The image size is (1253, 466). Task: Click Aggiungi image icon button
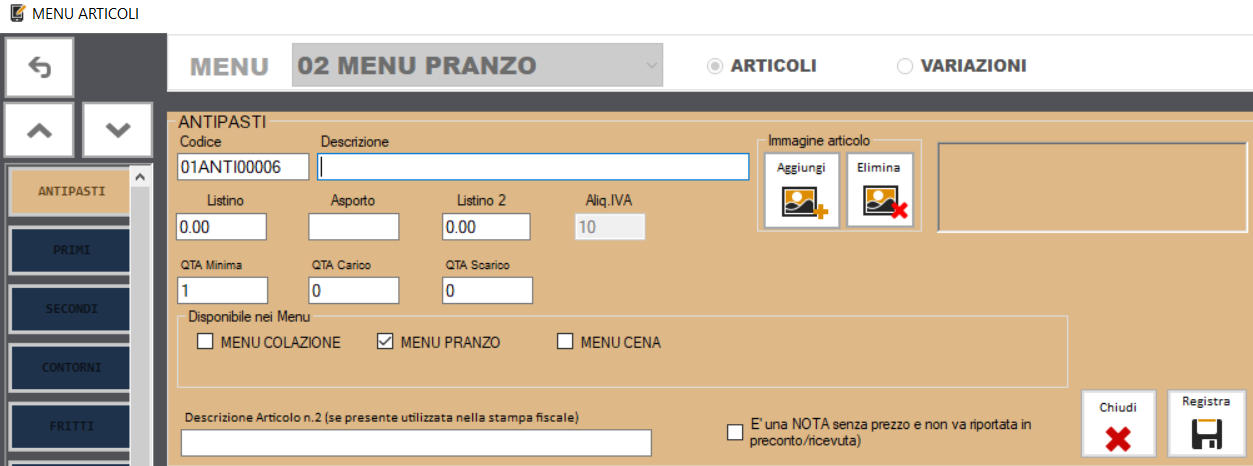pyautogui.click(x=801, y=190)
